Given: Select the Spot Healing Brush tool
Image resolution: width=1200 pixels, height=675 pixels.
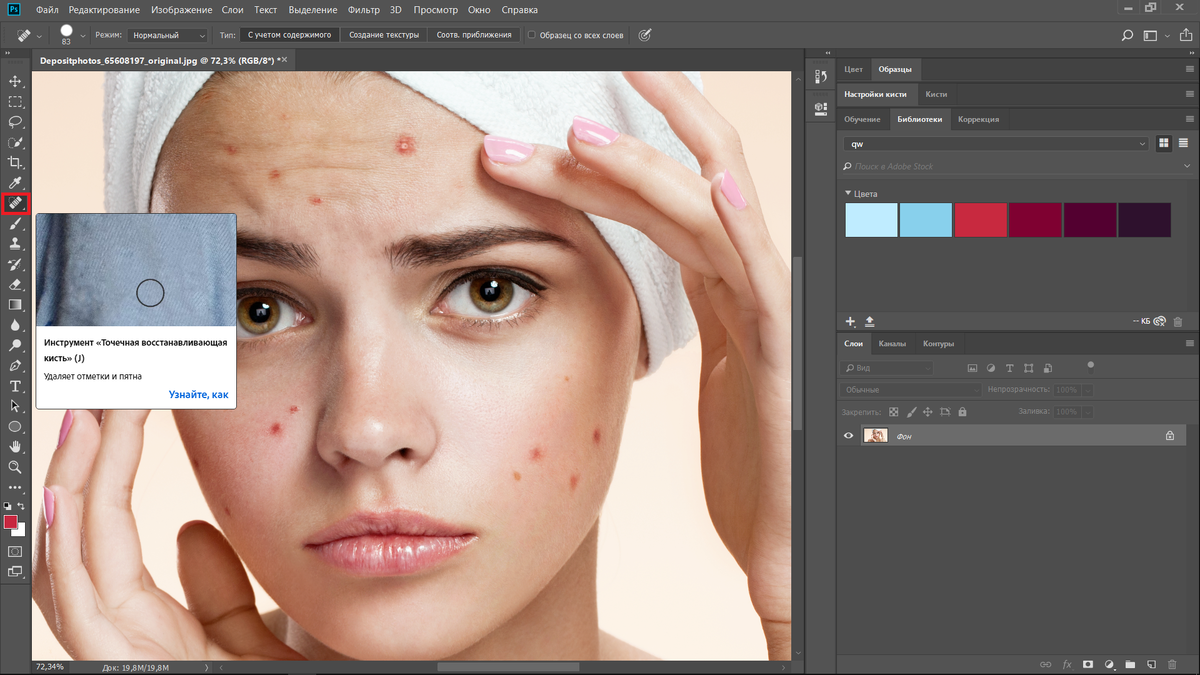Looking at the screenshot, I should click(x=15, y=203).
